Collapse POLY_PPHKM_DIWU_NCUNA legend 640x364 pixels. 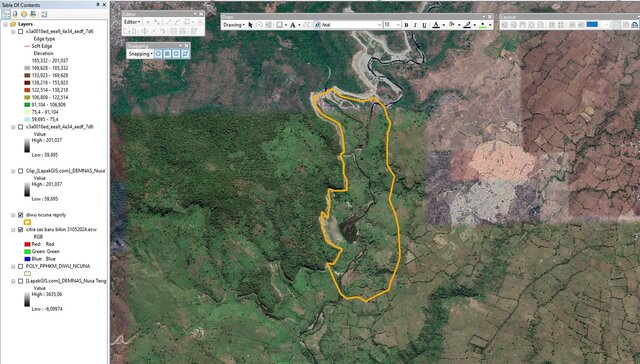pos(13,266)
